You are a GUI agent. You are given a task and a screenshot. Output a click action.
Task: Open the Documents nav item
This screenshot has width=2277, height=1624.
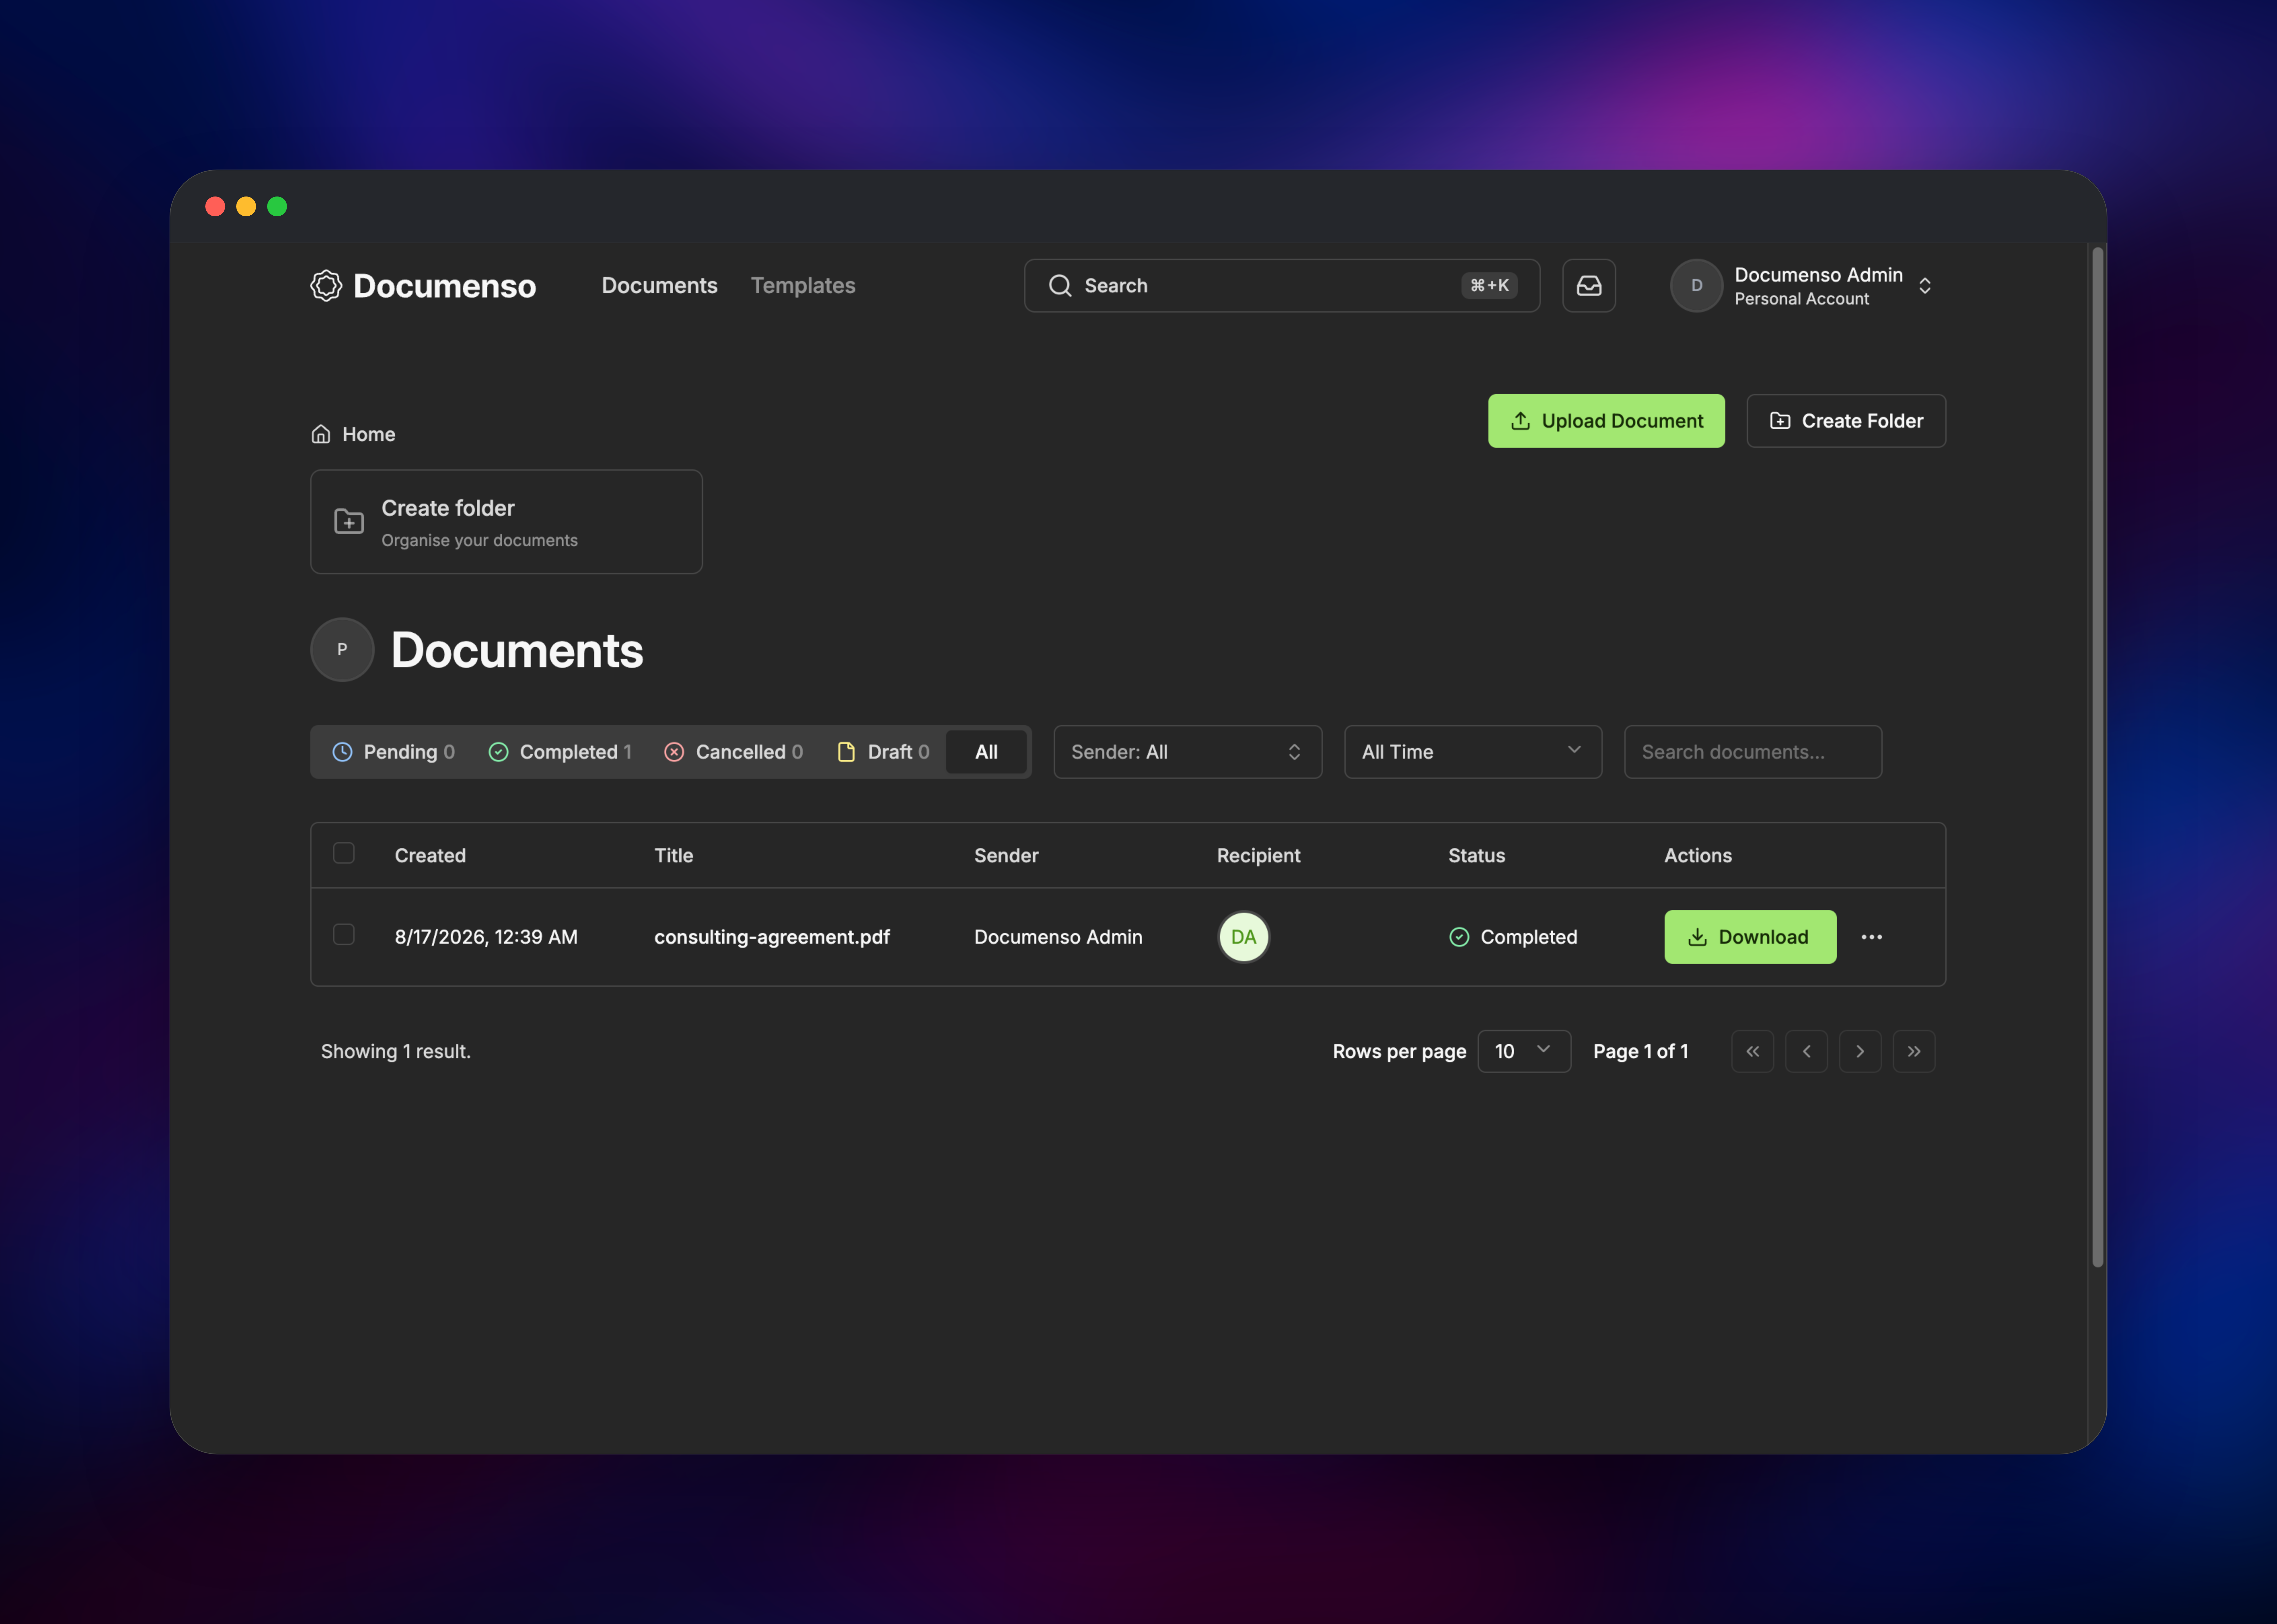click(x=660, y=286)
